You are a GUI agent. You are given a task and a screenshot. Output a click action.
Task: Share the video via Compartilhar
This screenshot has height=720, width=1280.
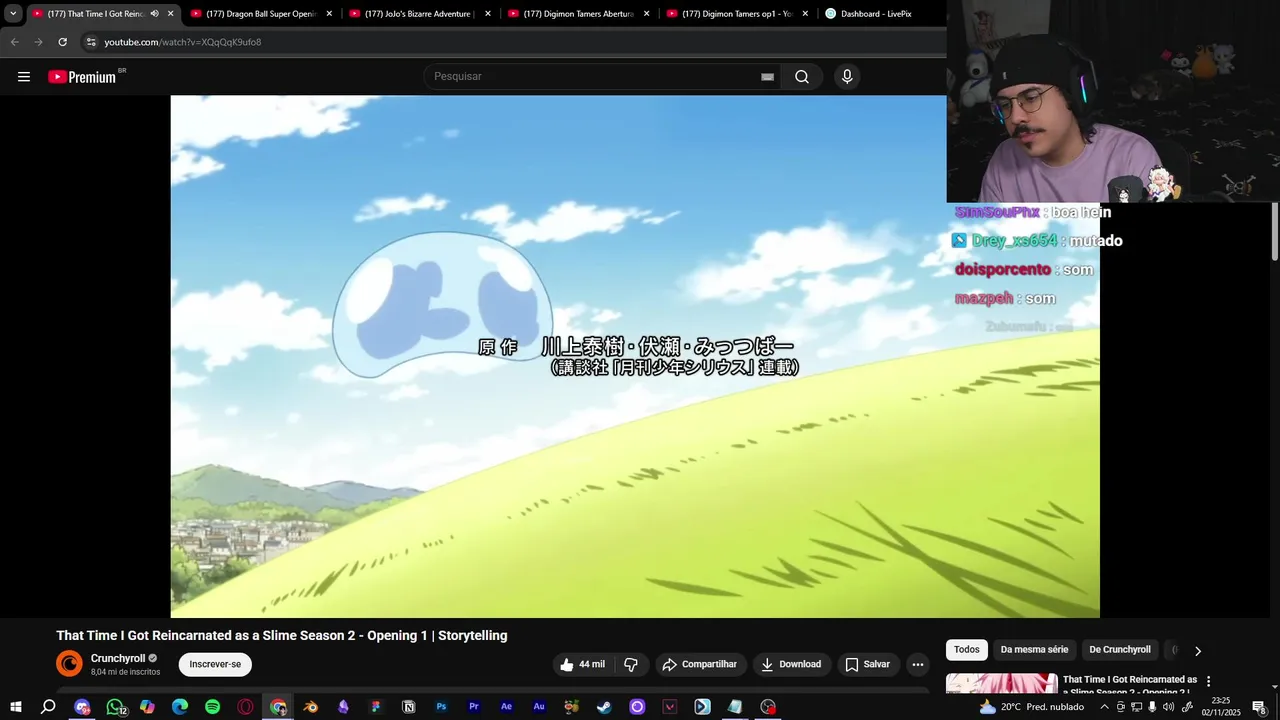700,664
